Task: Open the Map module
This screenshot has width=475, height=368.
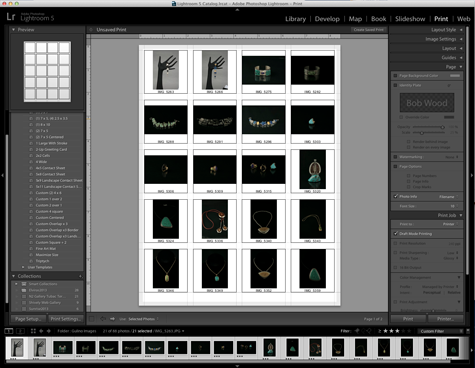Action: [355, 19]
